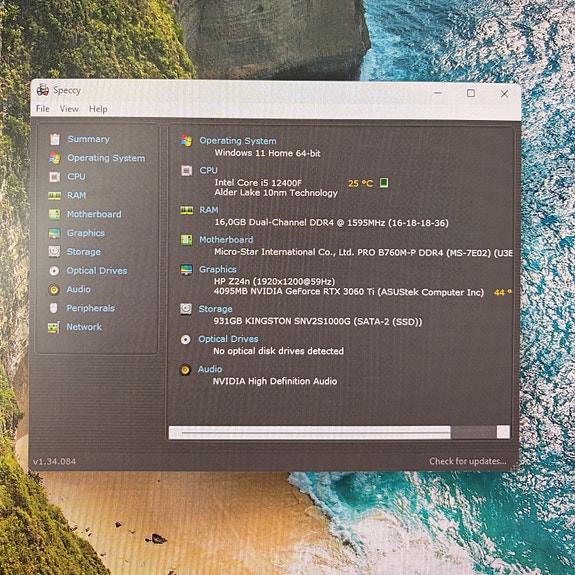
Task: Open the Help menu
Action: click(x=98, y=109)
